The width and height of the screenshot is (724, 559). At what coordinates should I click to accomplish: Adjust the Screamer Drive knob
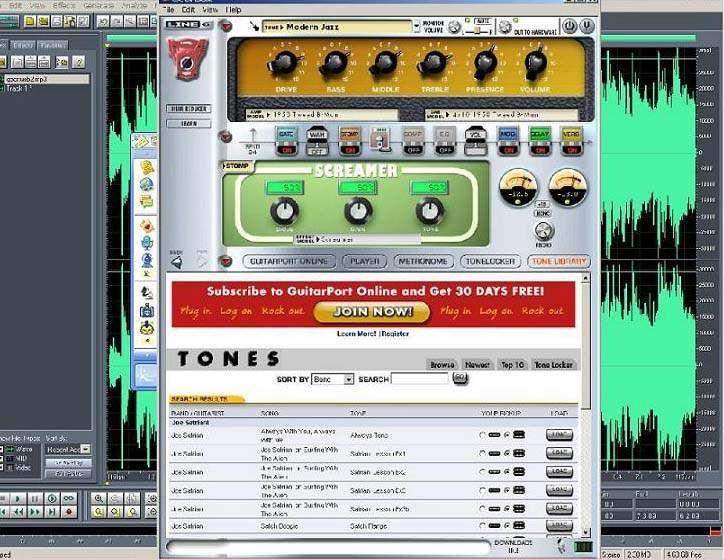point(284,211)
